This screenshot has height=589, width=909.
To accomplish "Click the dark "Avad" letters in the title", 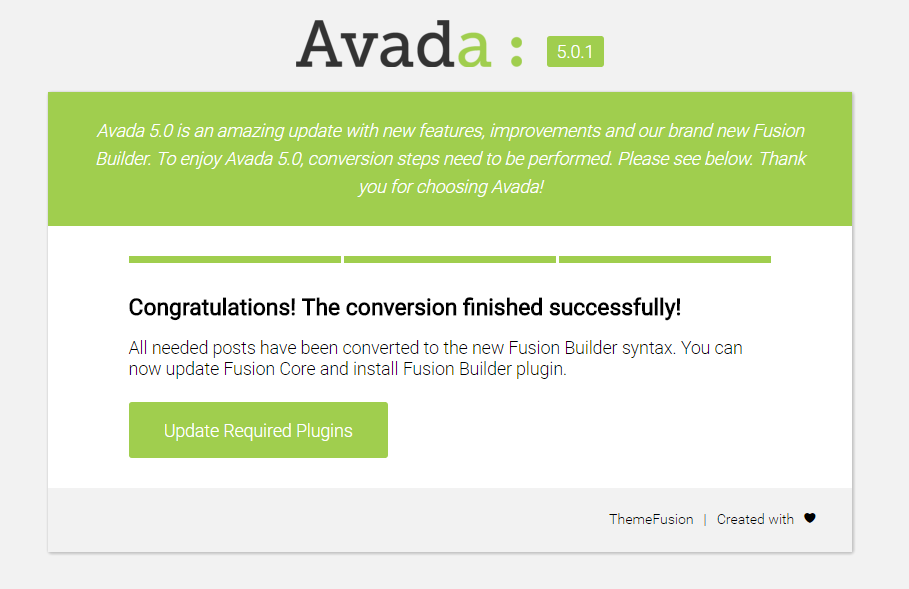I will (375, 45).
